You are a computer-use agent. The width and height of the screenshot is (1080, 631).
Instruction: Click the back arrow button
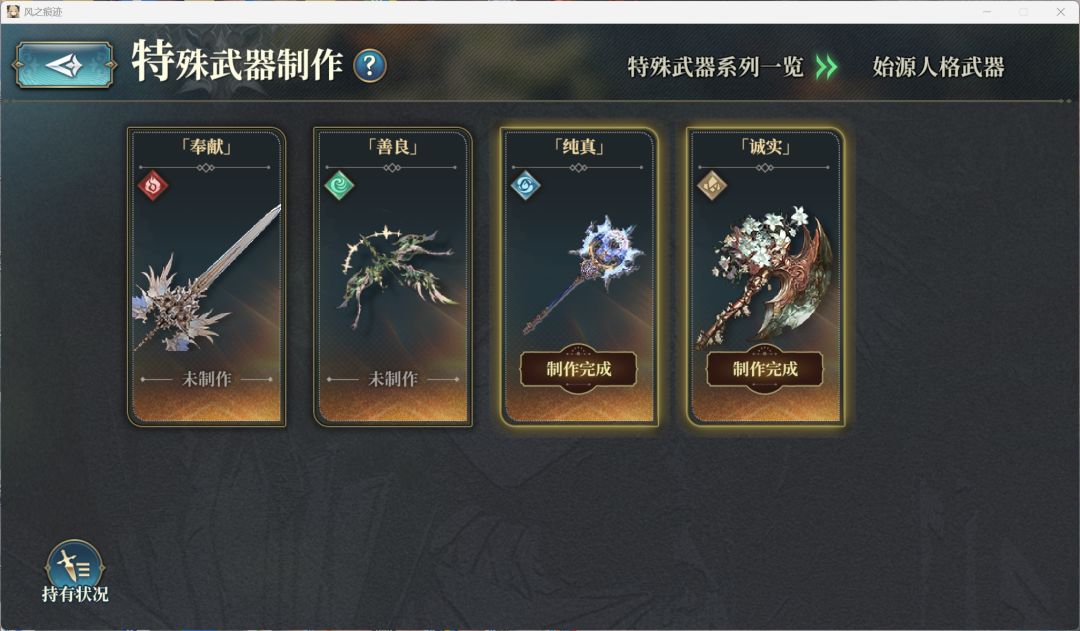click(64, 65)
